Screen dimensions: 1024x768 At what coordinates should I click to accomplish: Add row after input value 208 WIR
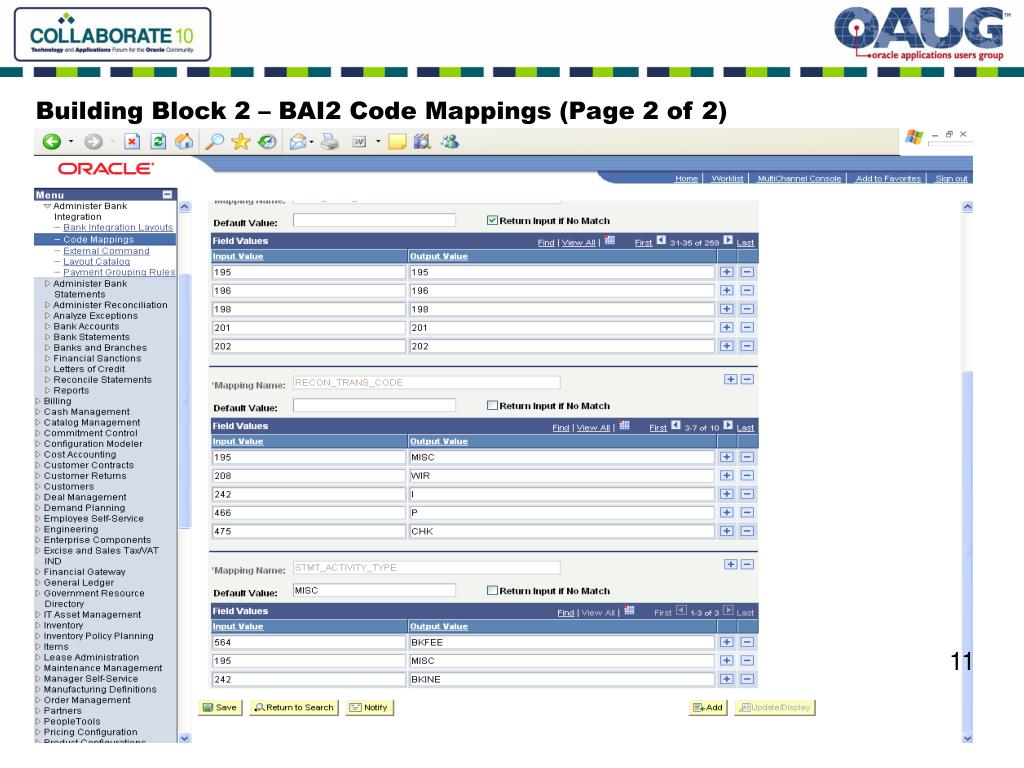pyautogui.click(x=727, y=476)
